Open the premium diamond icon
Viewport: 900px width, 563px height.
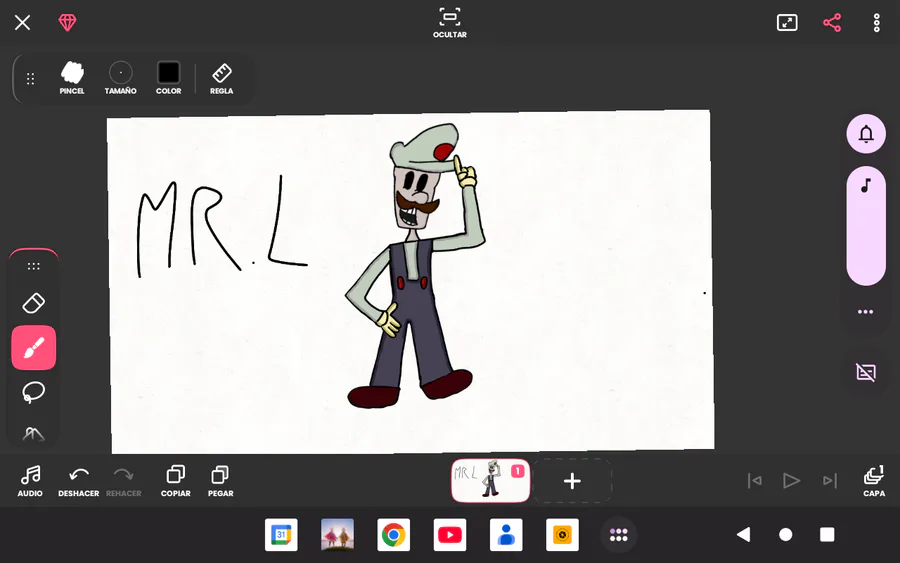[67, 23]
